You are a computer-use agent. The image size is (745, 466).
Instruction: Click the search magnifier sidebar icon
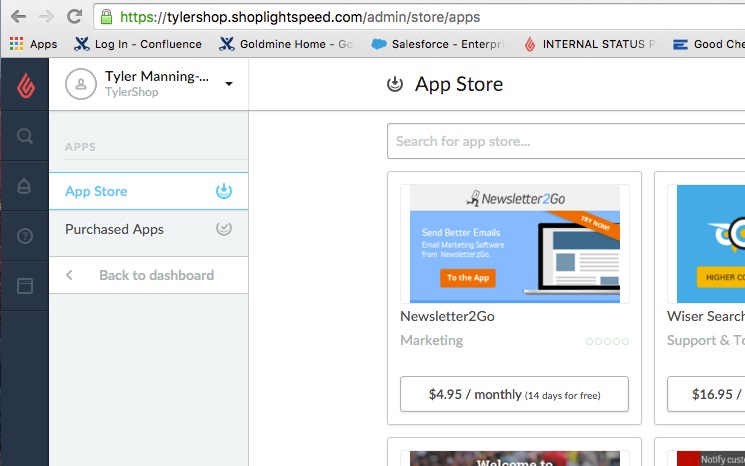pos(25,136)
